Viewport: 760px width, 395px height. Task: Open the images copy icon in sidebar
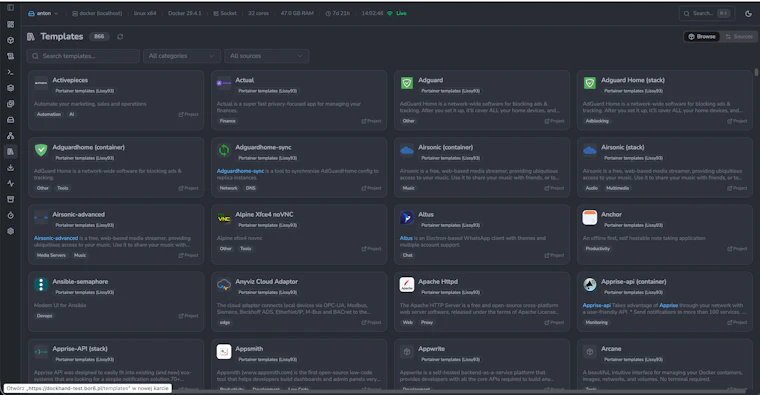(10, 104)
